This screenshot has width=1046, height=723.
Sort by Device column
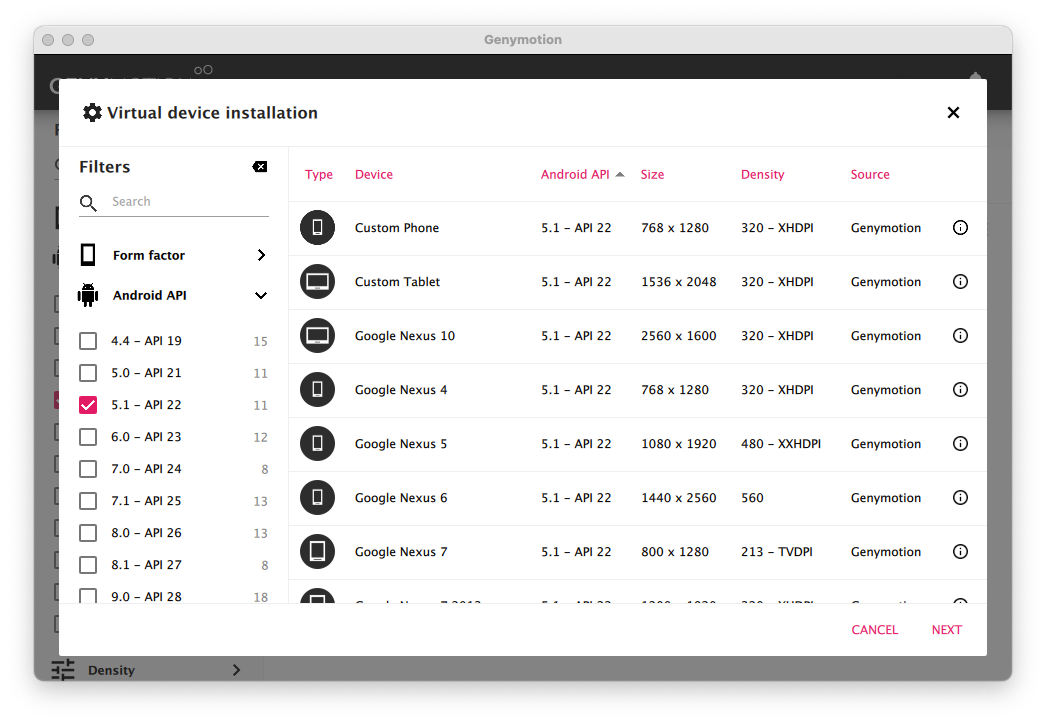click(374, 174)
